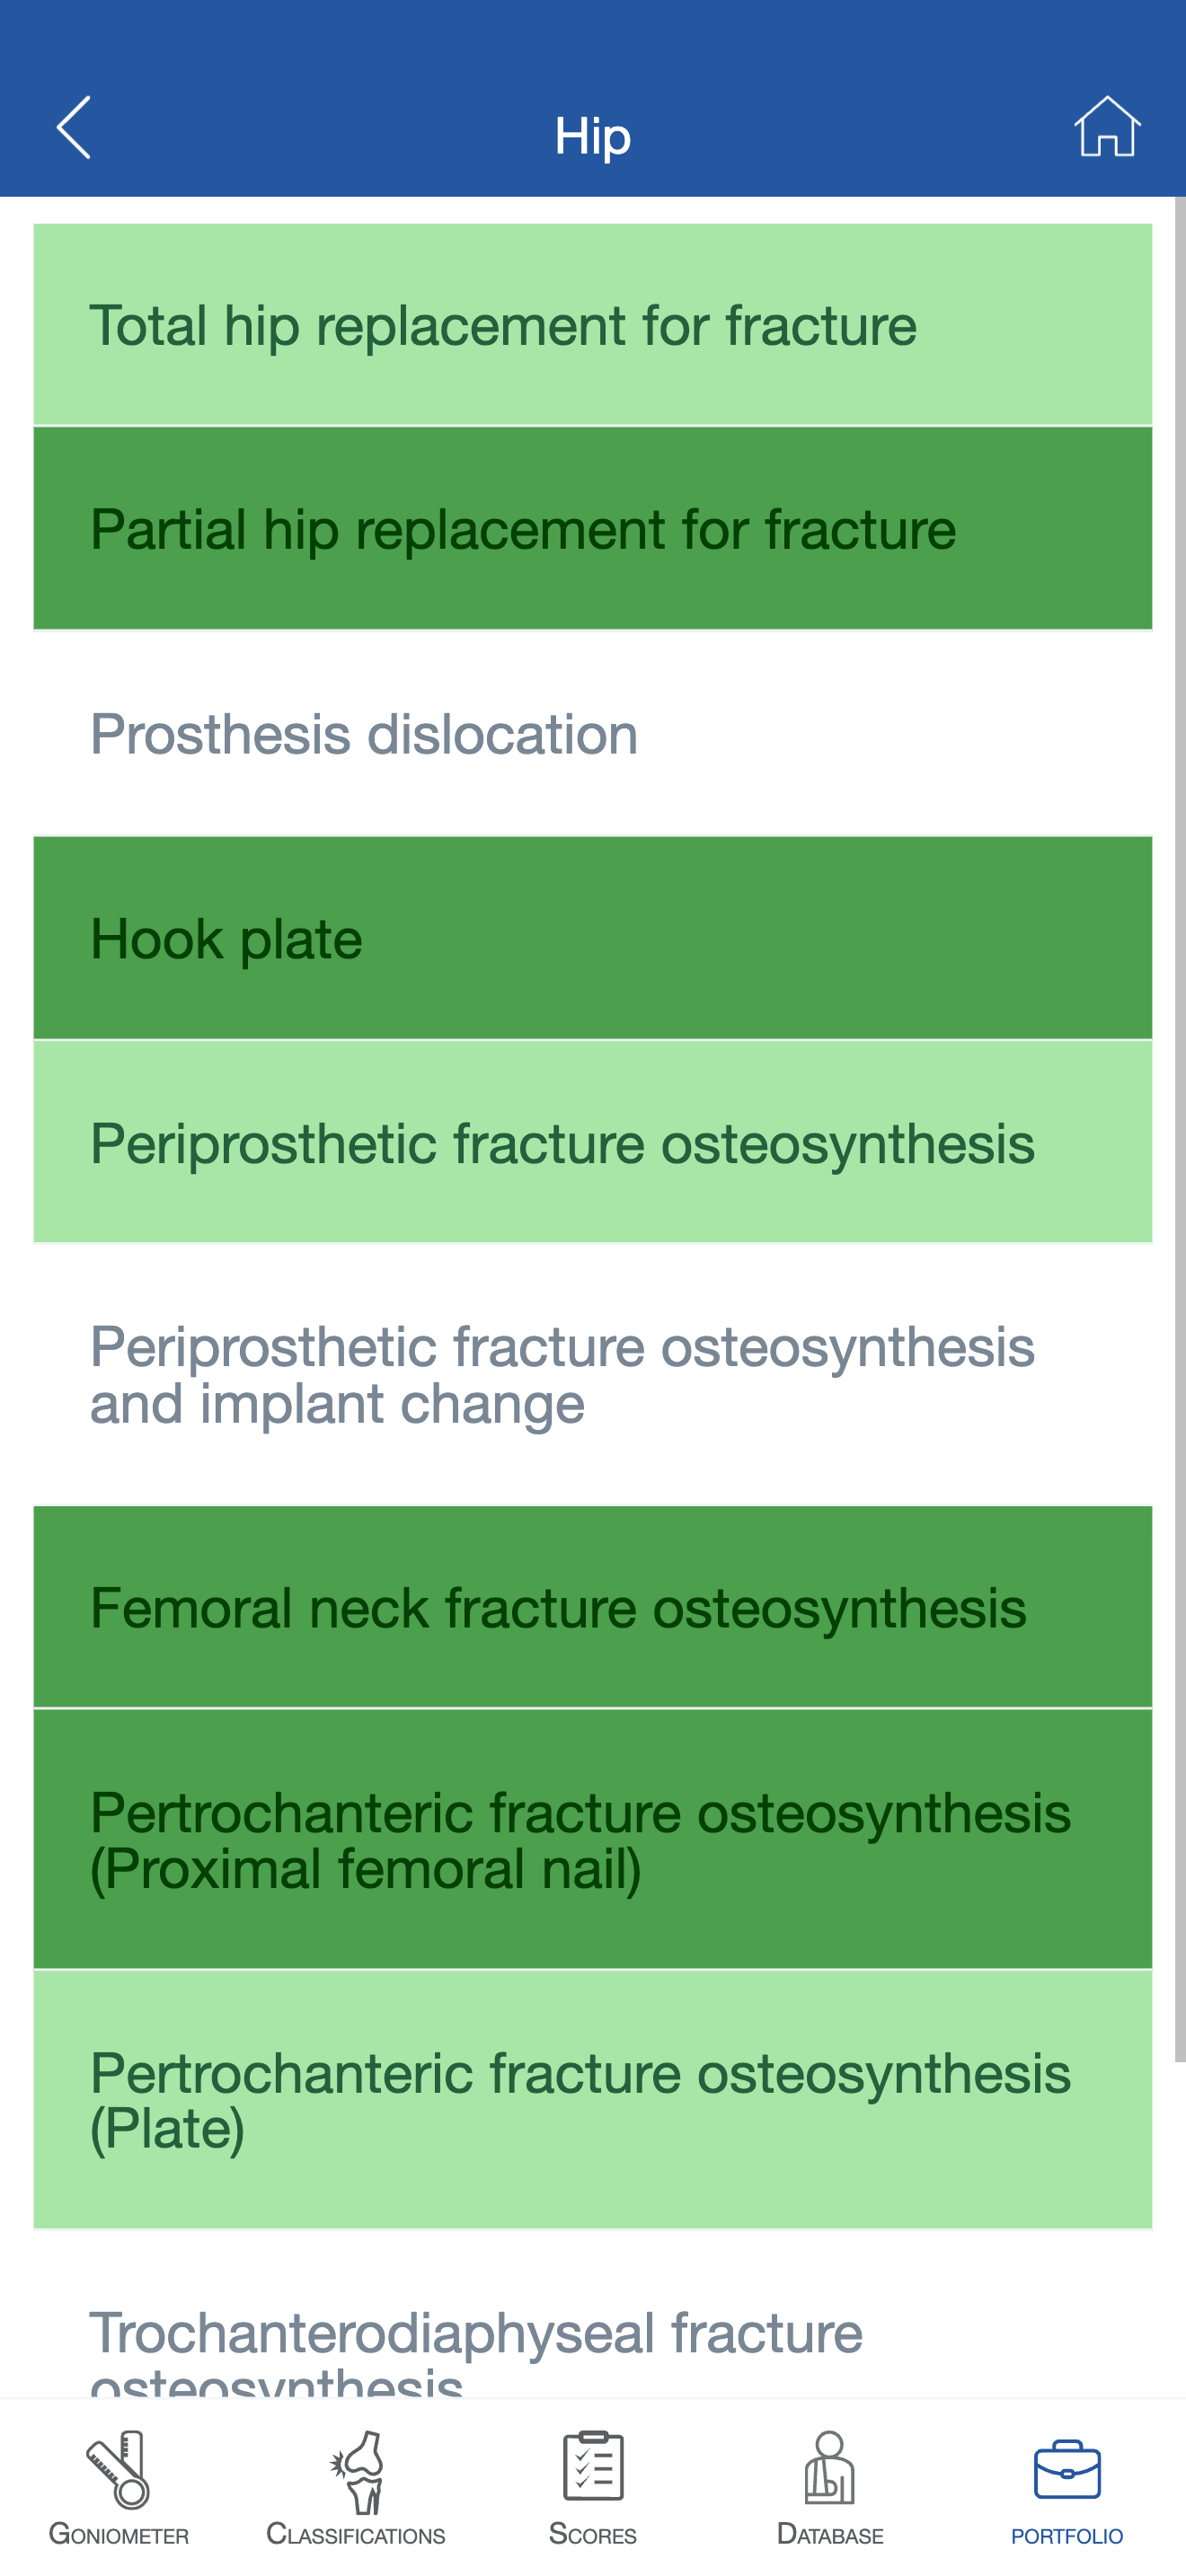The width and height of the screenshot is (1186, 2576).
Task: Go to home via house icon
Action: tap(1107, 127)
